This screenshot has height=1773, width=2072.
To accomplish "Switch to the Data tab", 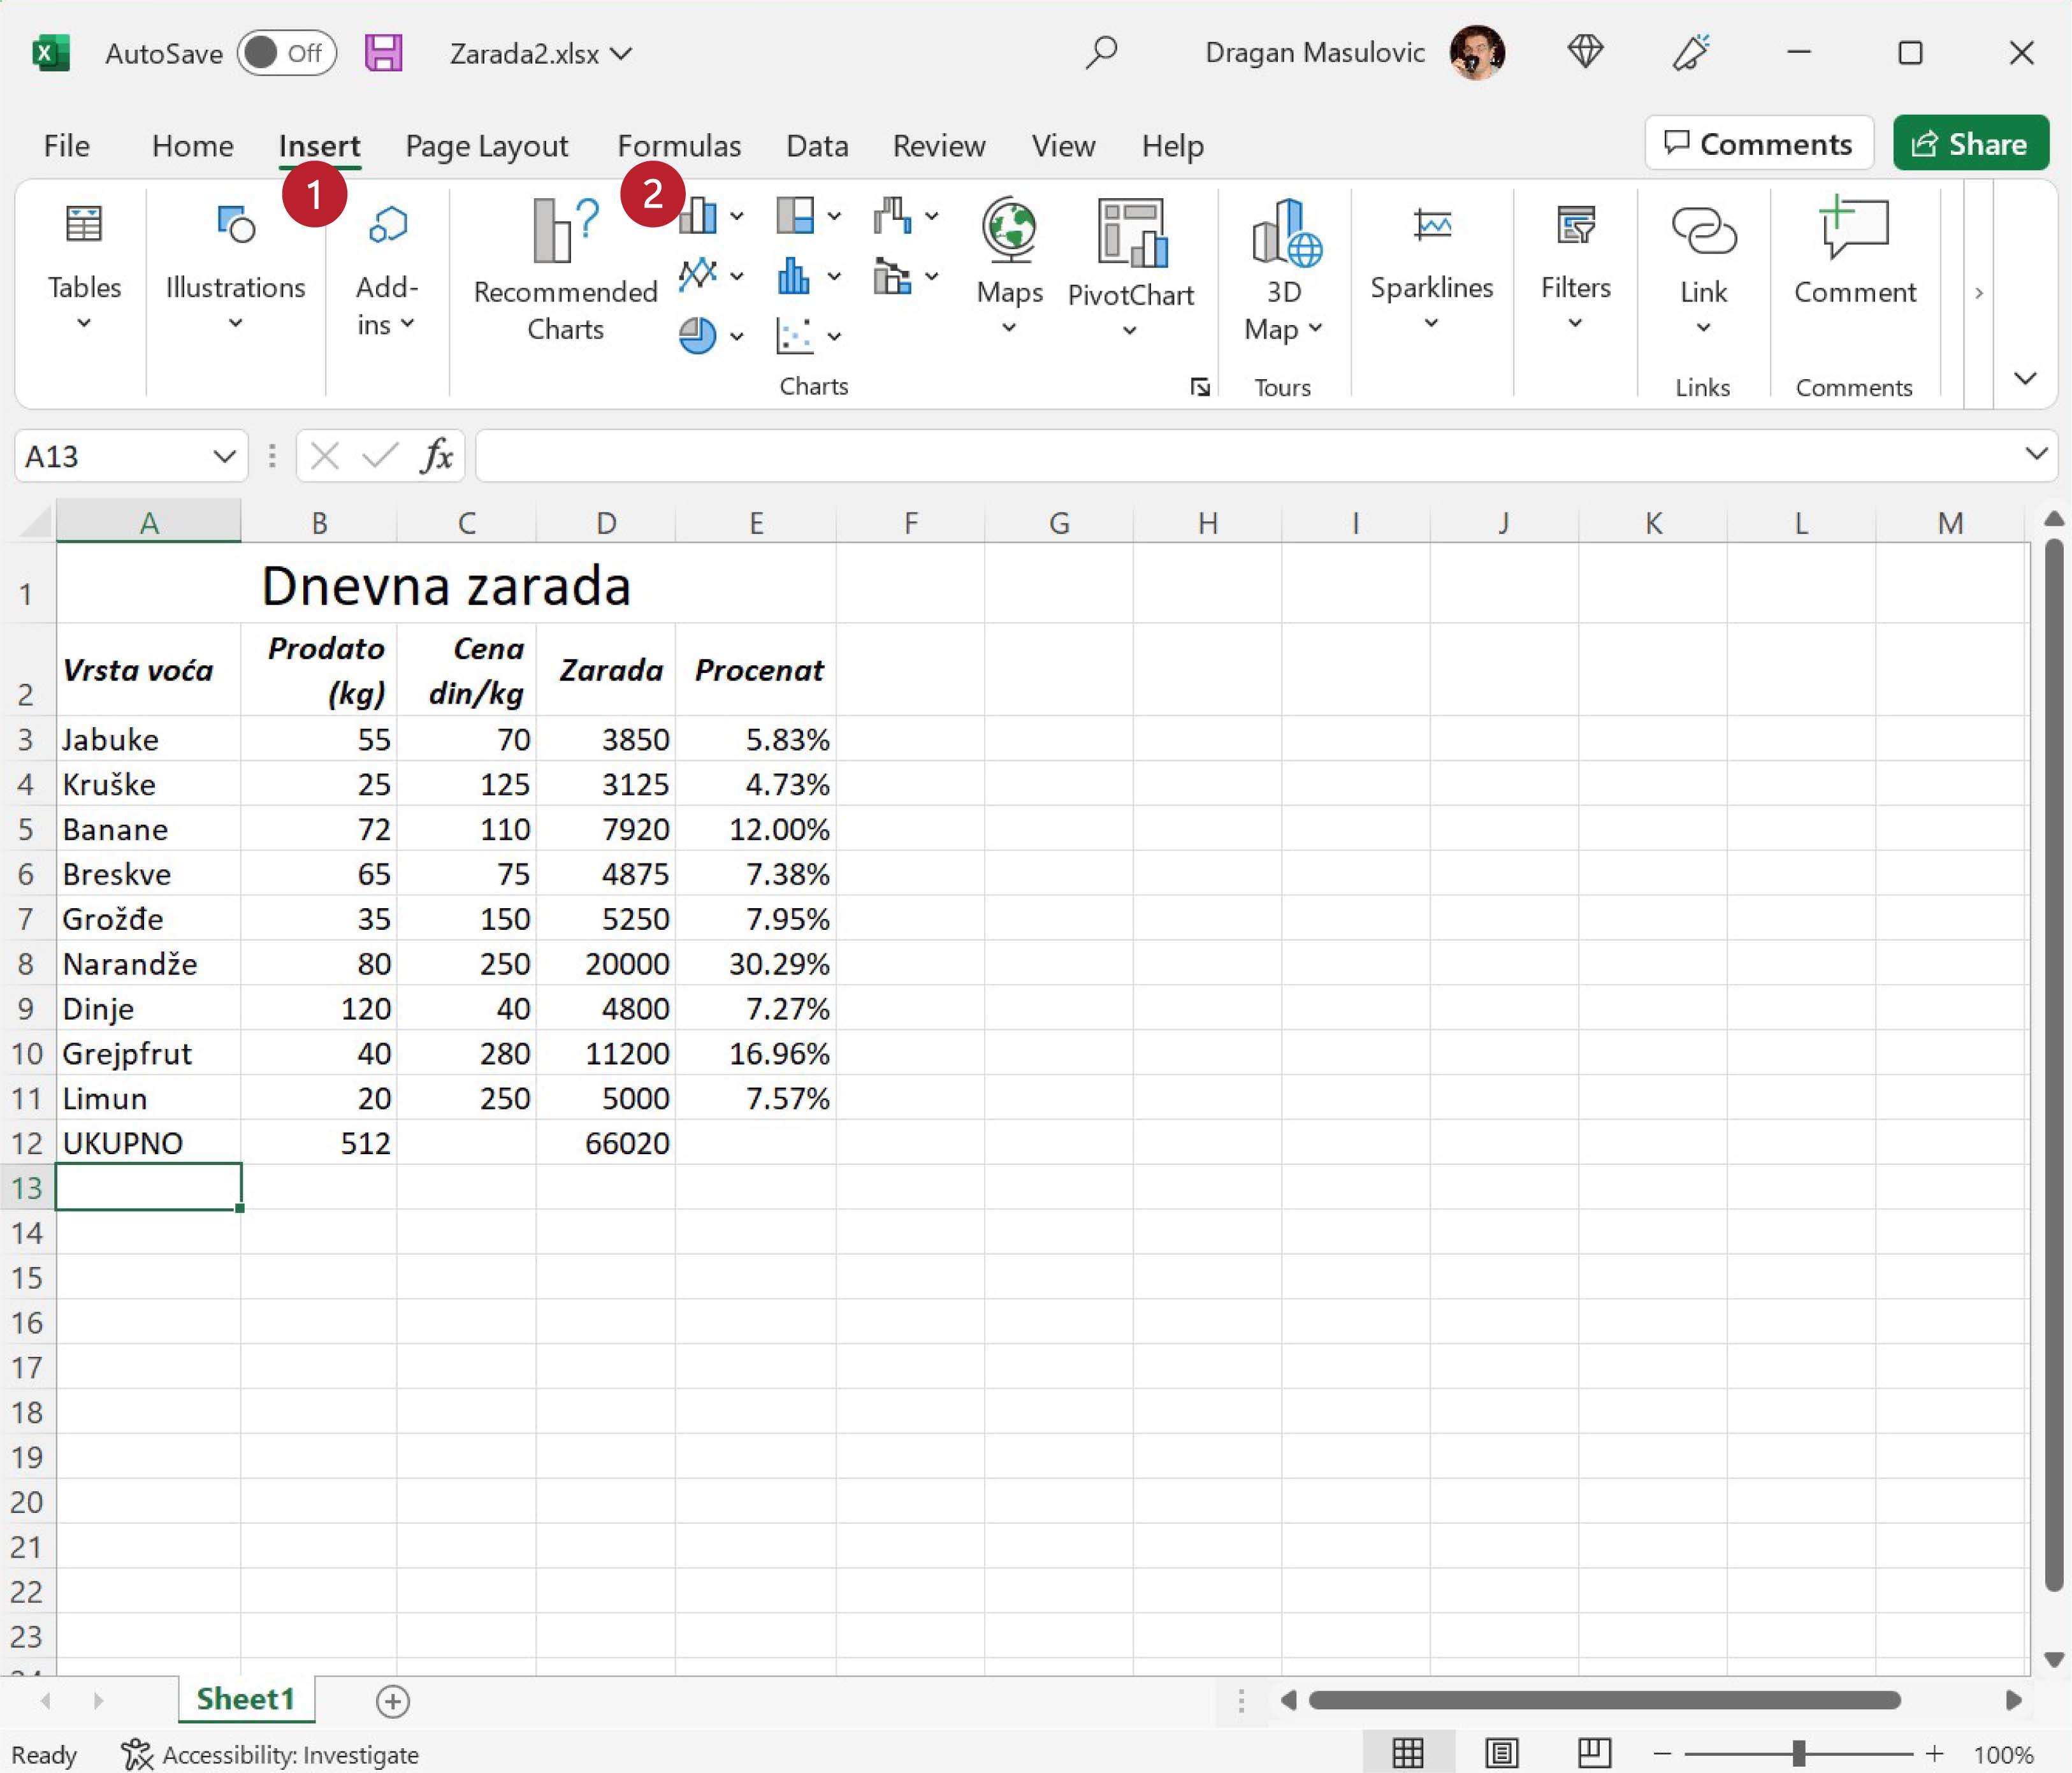I will pos(817,146).
